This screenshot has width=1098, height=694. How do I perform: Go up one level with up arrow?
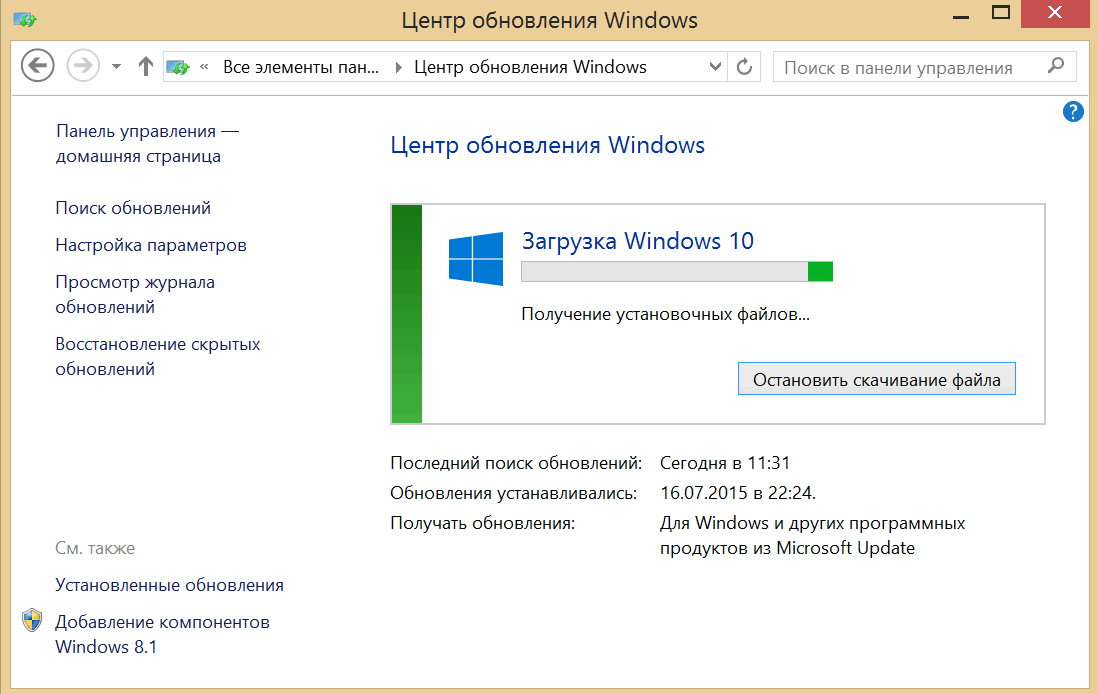point(145,67)
